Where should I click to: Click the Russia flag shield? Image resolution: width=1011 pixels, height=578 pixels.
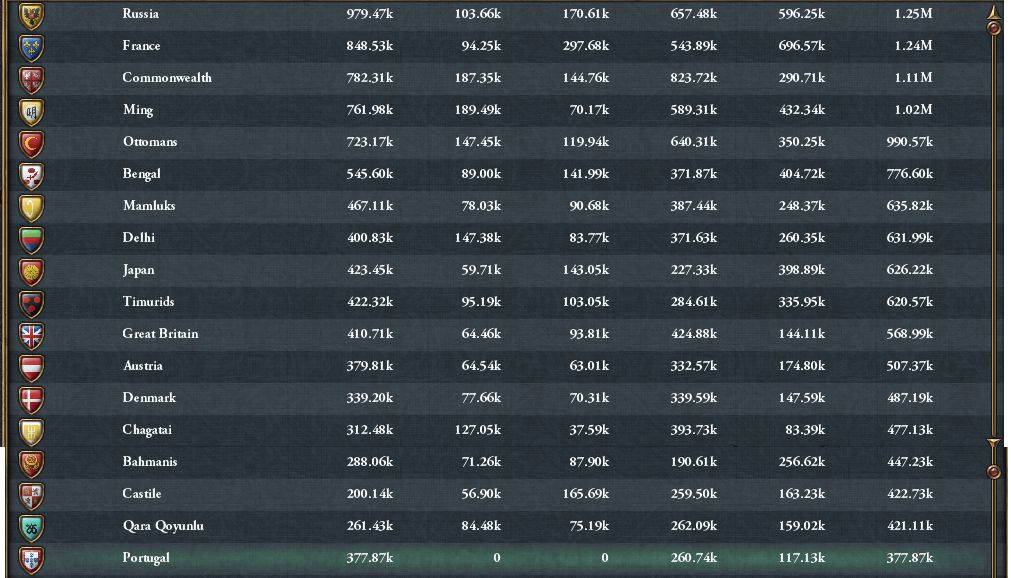(32, 15)
